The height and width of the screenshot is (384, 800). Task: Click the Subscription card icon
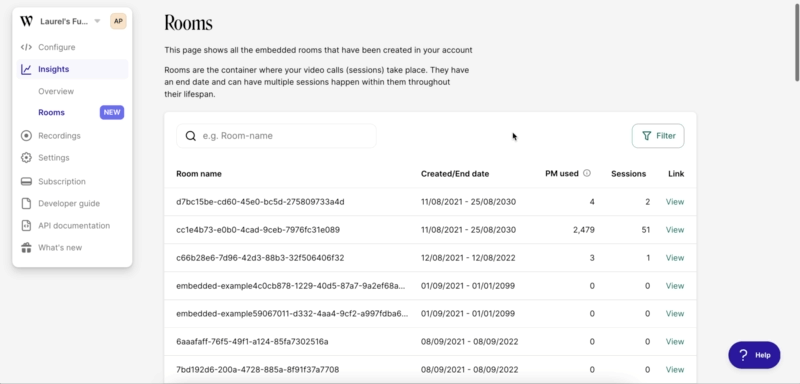pos(26,182)
